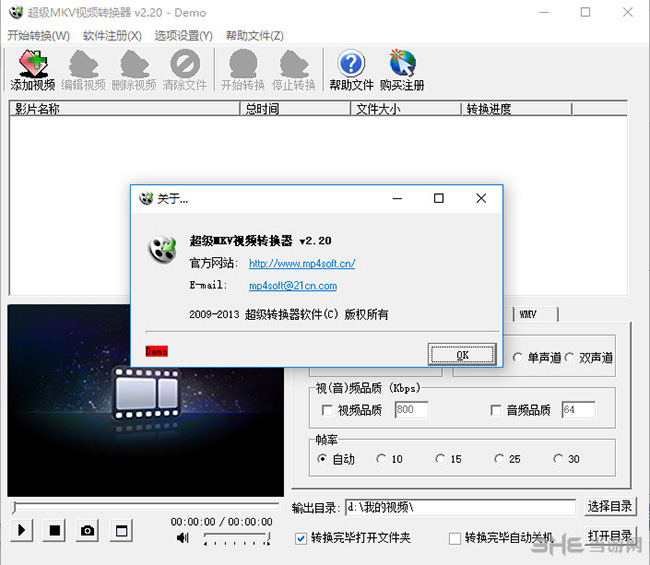Click the audio quality 64 field
The width and height of the screenshot is (650, 565).
[579, 410]
